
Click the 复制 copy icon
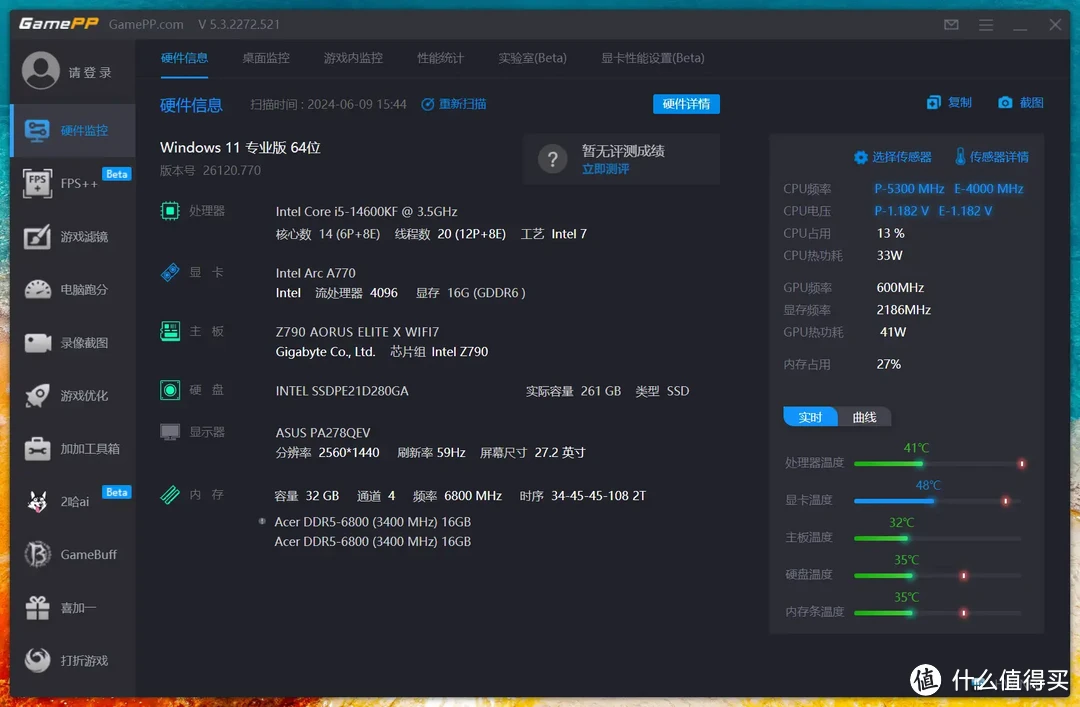933,103
